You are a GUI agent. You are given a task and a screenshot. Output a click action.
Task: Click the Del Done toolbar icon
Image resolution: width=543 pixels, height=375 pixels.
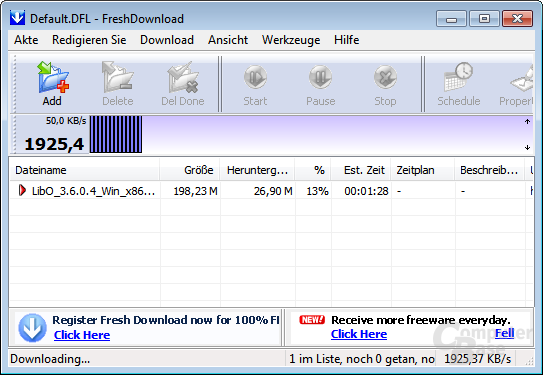pos(183,77)
